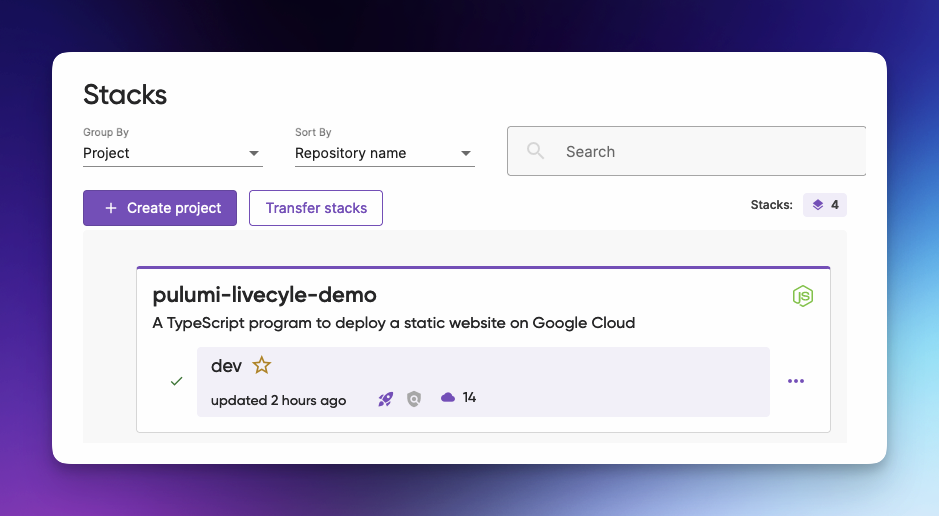Click the shield icon on dev stack
The image size is (939, 516).
(x=414, y=399)
